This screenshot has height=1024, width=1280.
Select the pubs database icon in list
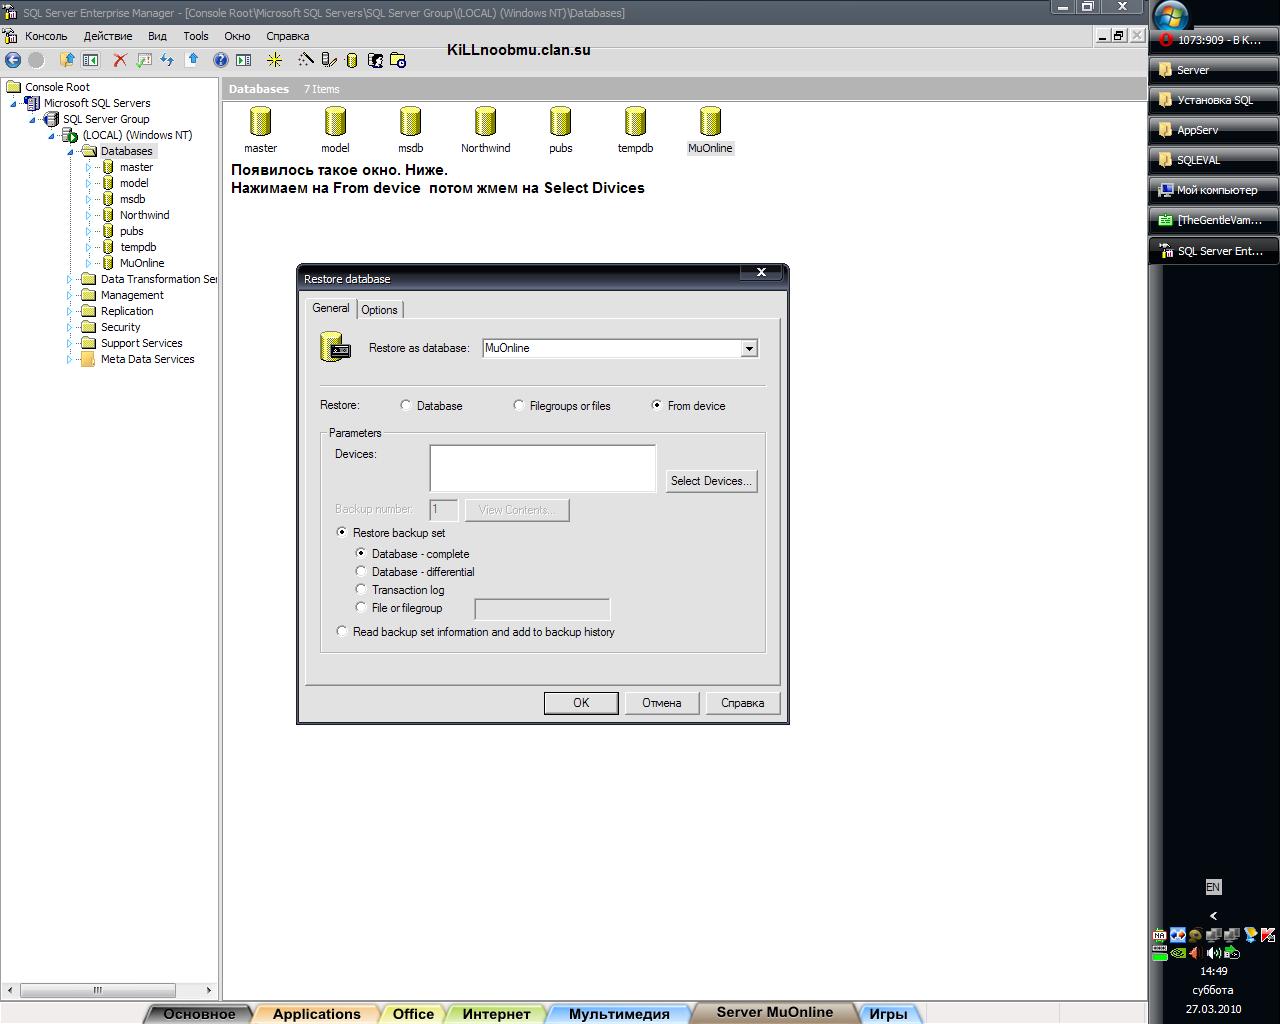(x=560, y=124)
